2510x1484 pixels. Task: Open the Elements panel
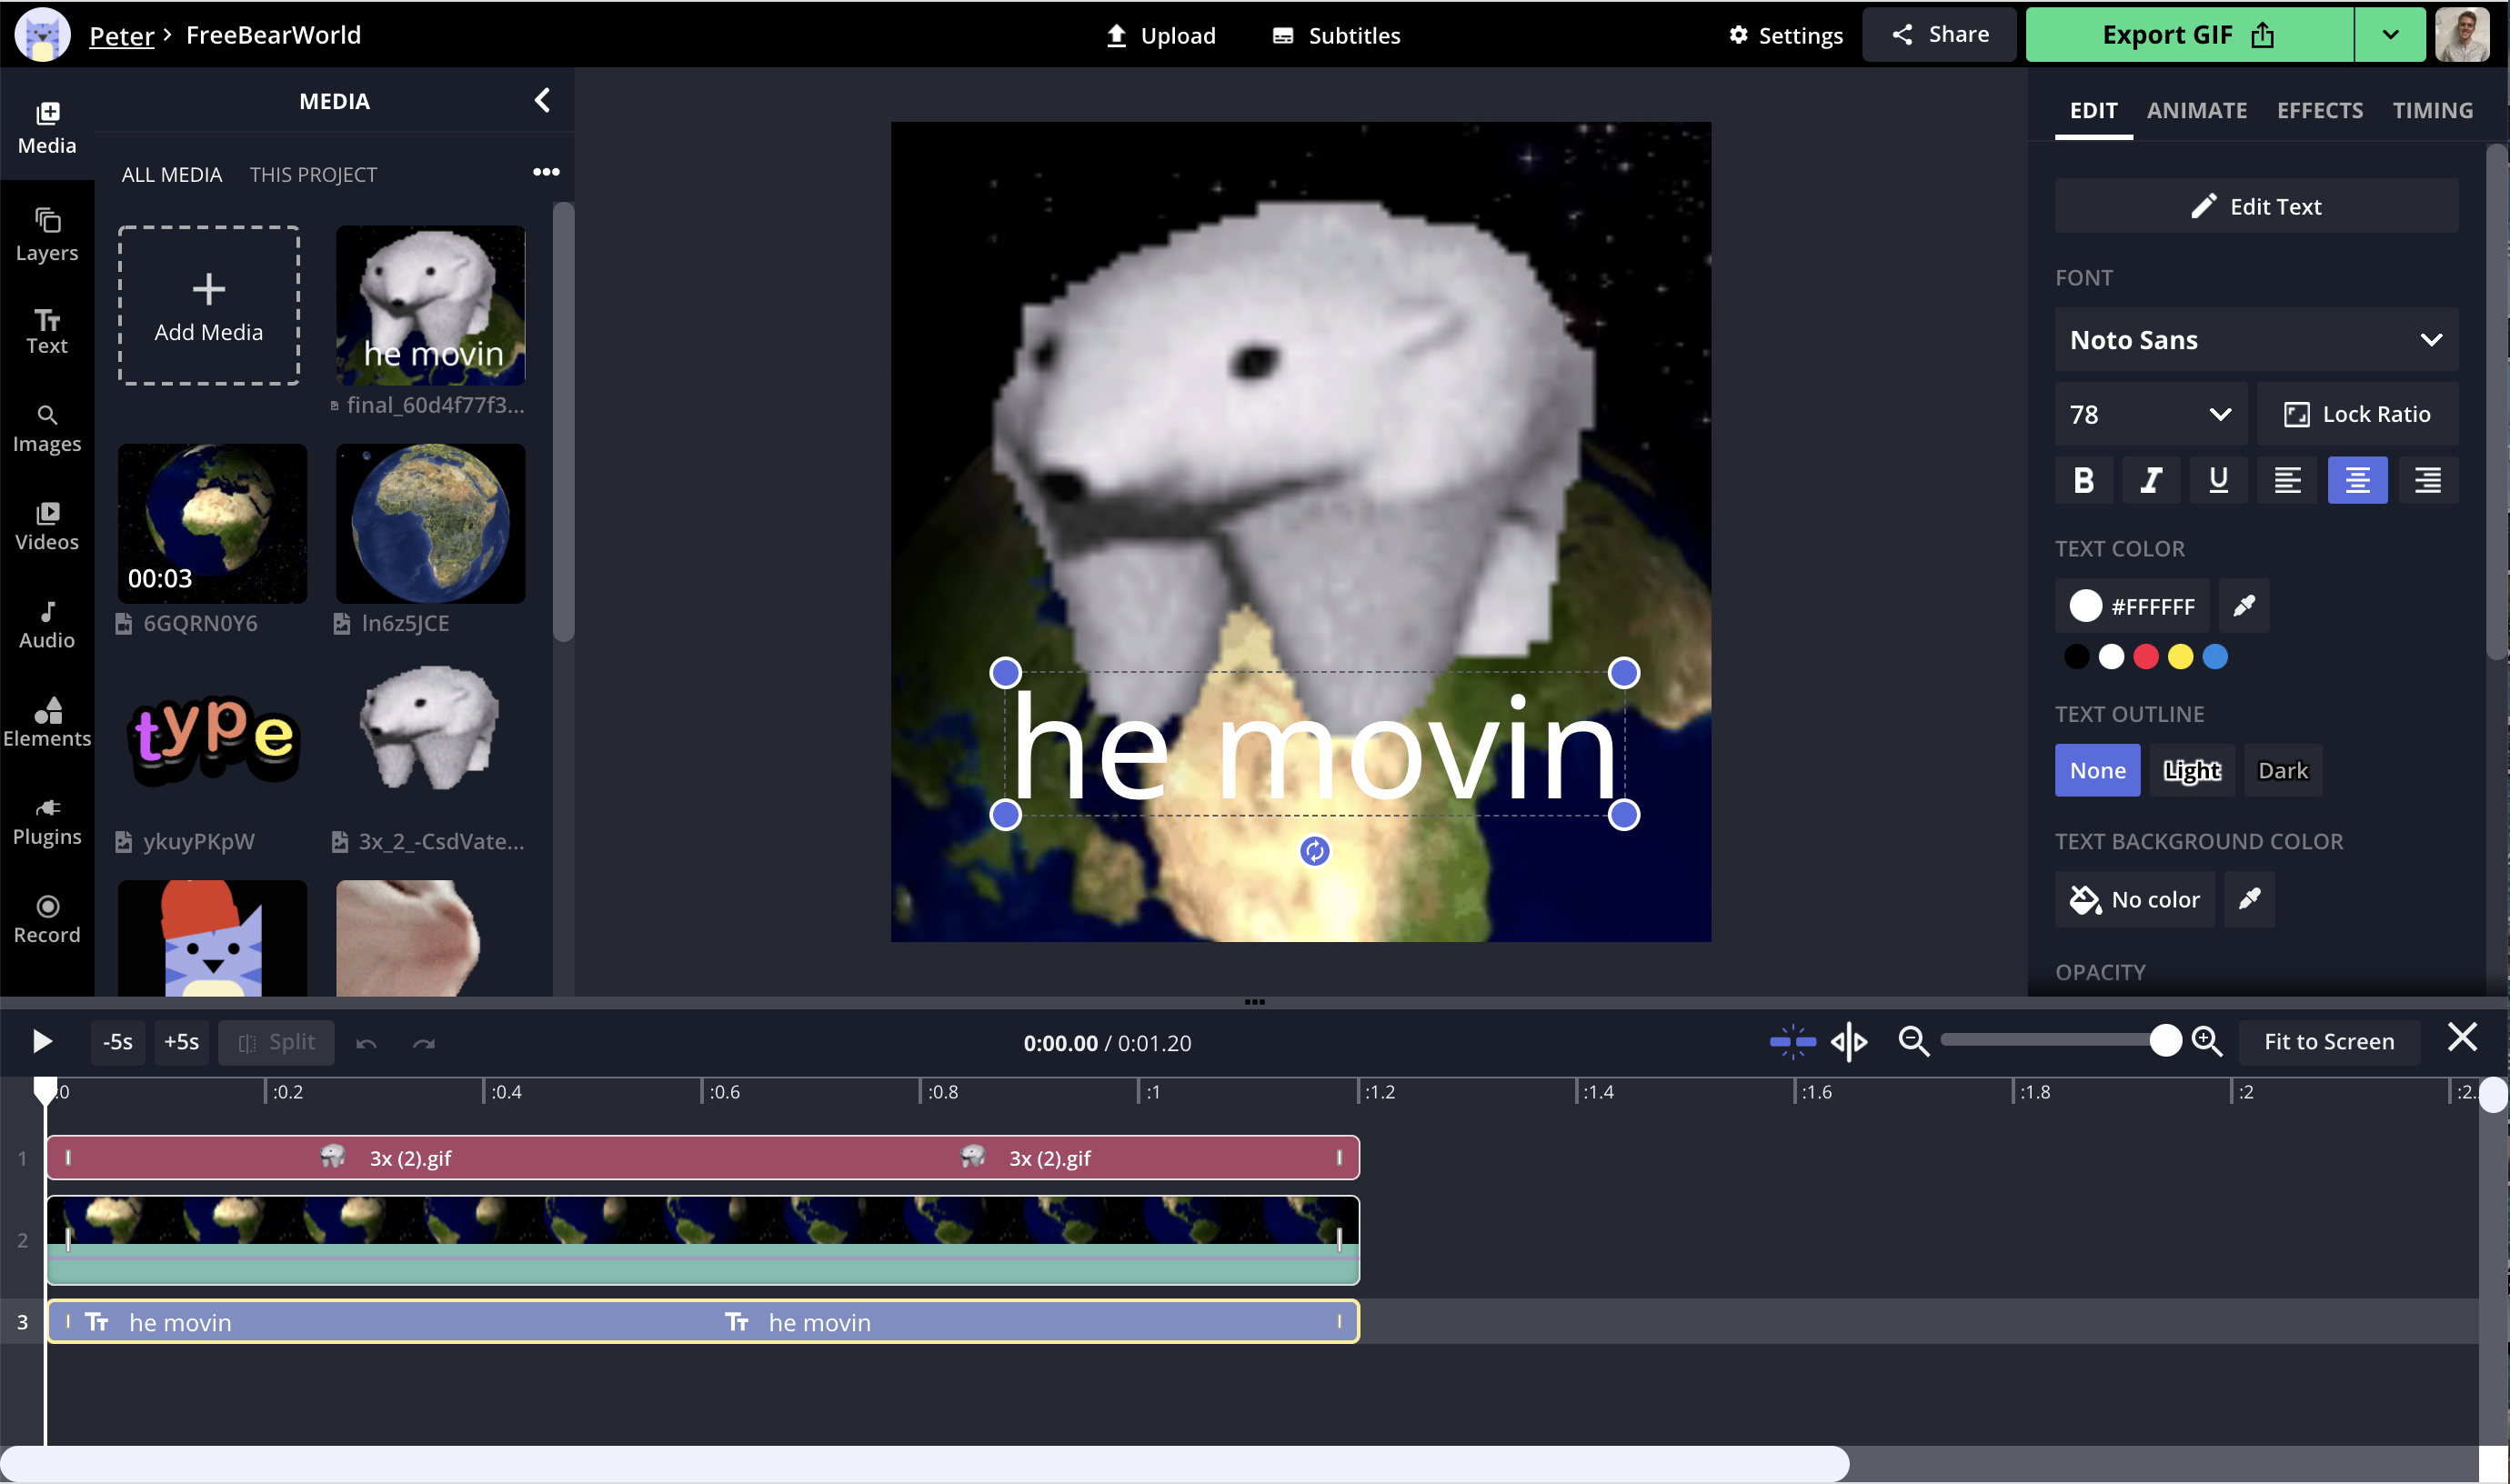coord(47,719)
